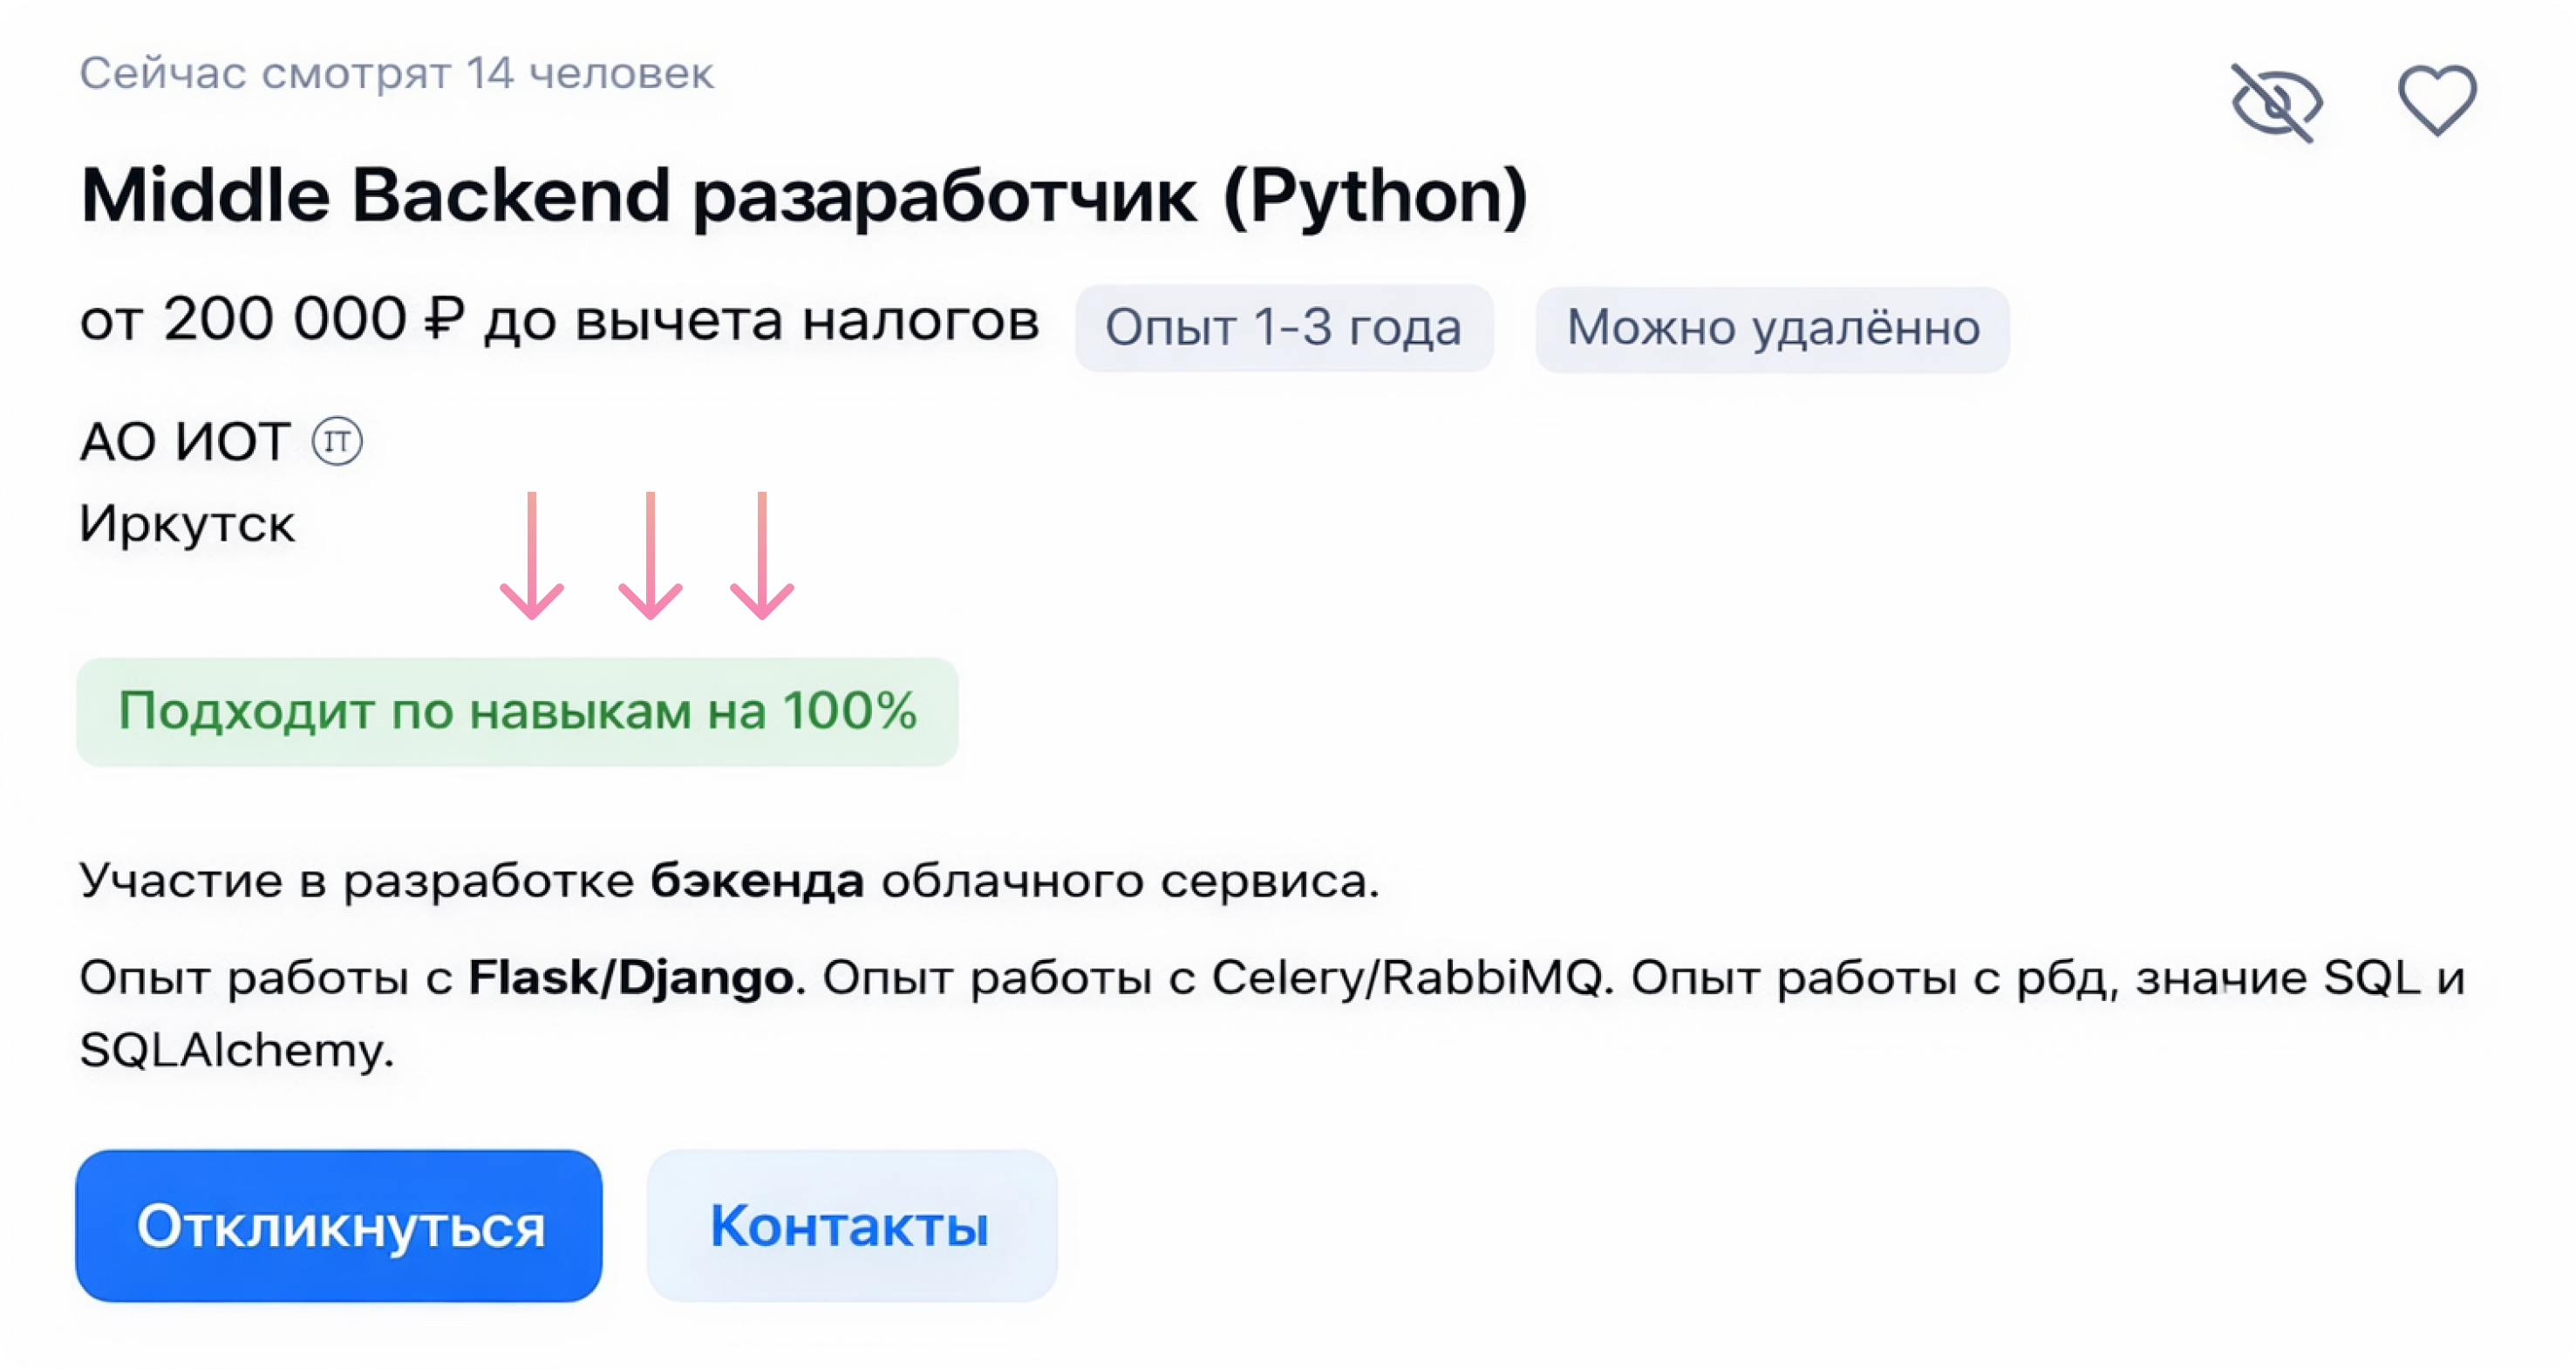Viewport: 2576px width, 1369px height.
Task: Select the "Опыт 1-3 года" tag
Action: pos(1283,328)
